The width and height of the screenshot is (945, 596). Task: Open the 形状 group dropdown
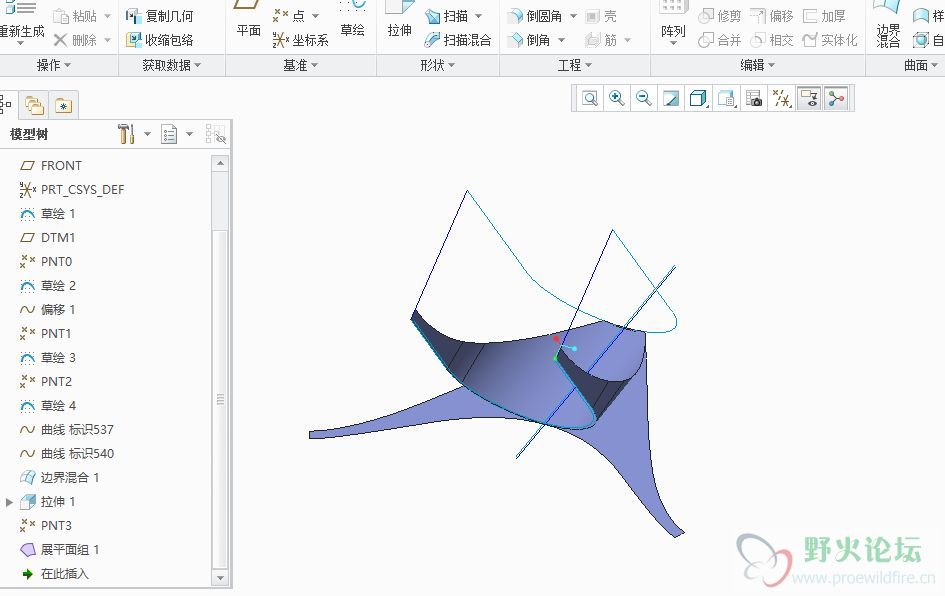coord(438,64)
